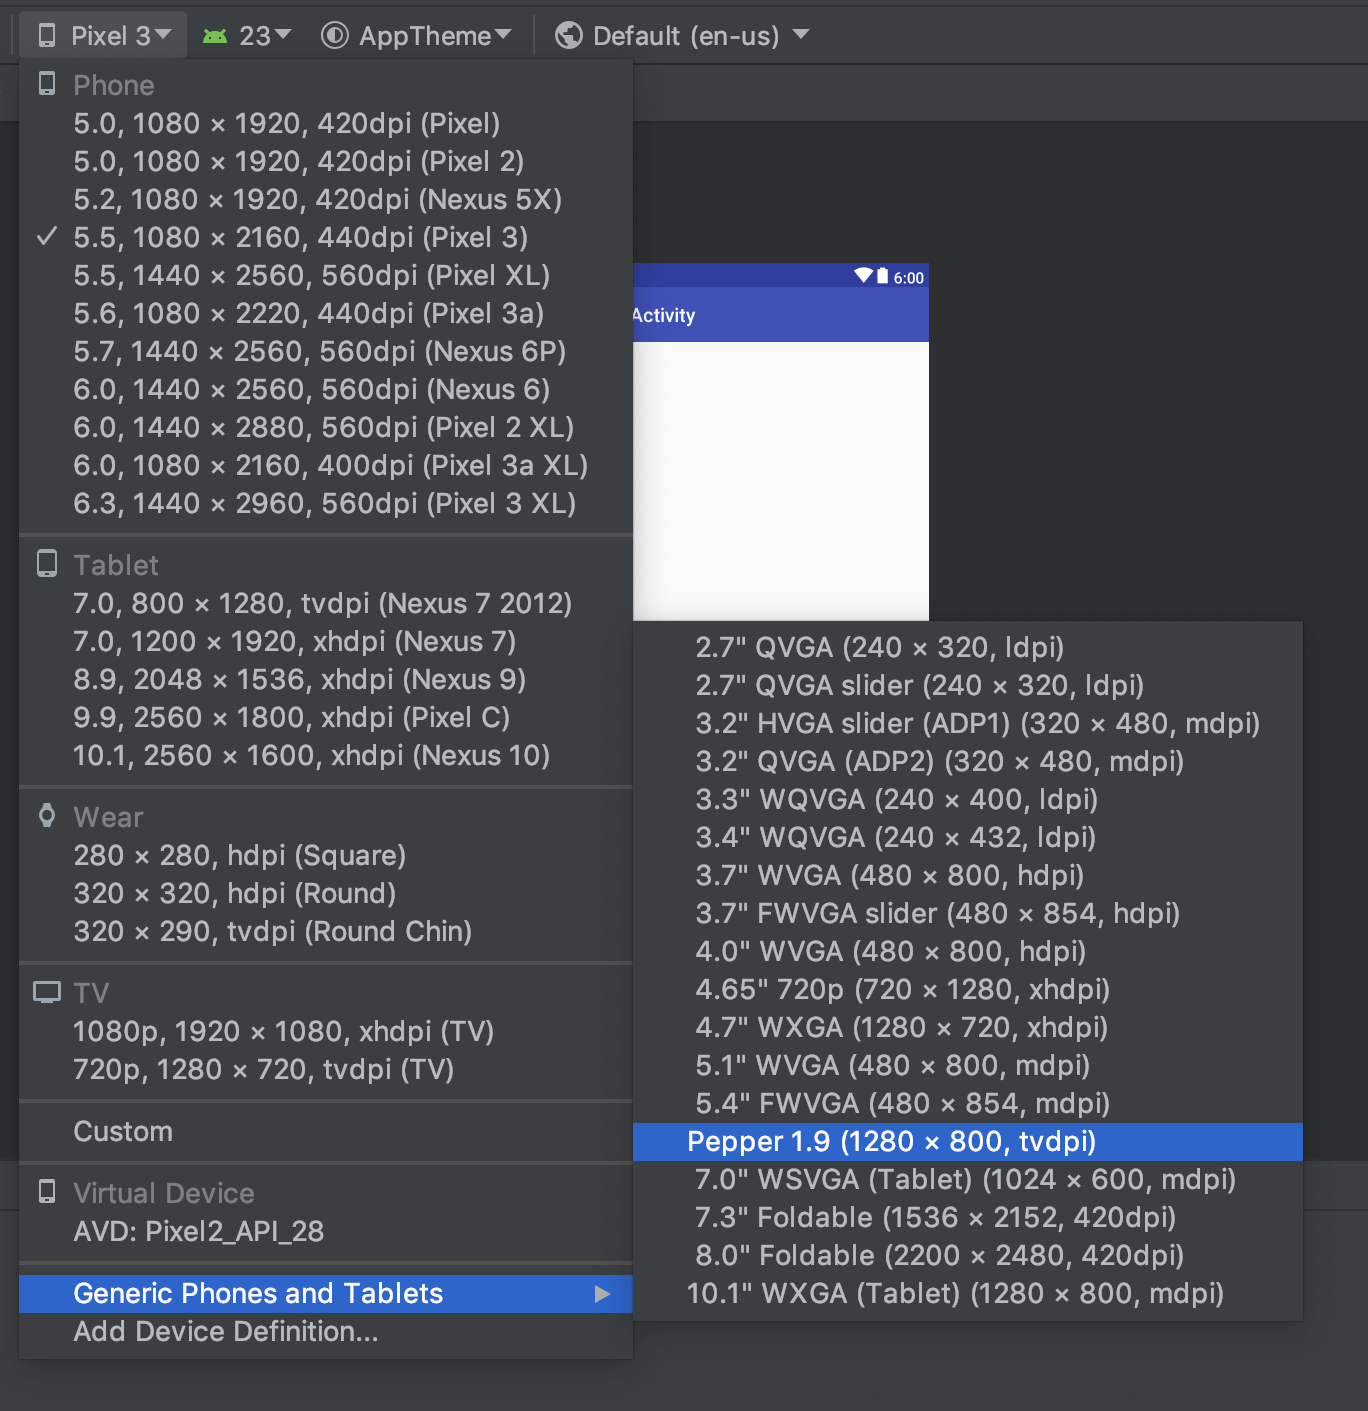This screenshot has height=1411, width=1368.
Task: Expand the Default (en-us) locale dropdown
Action: pos(698,36)
